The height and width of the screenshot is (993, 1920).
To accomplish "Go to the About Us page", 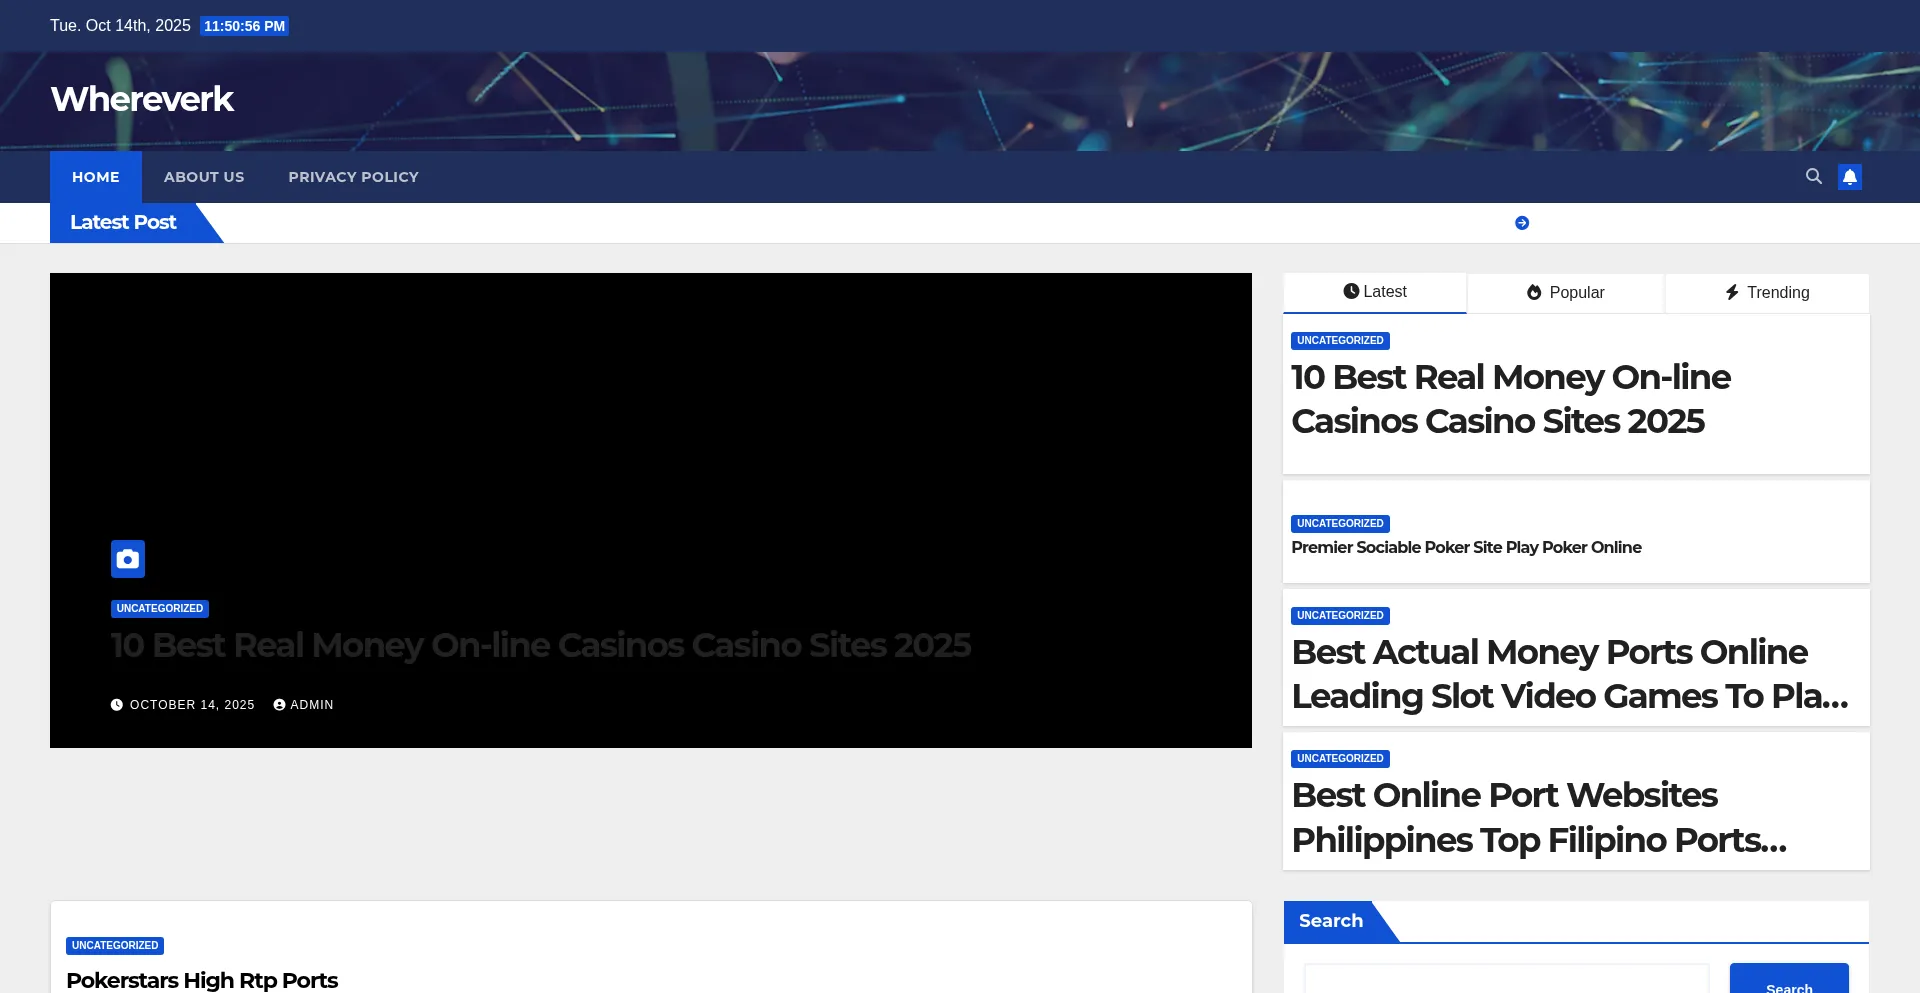I will click(x=204, y=177).
